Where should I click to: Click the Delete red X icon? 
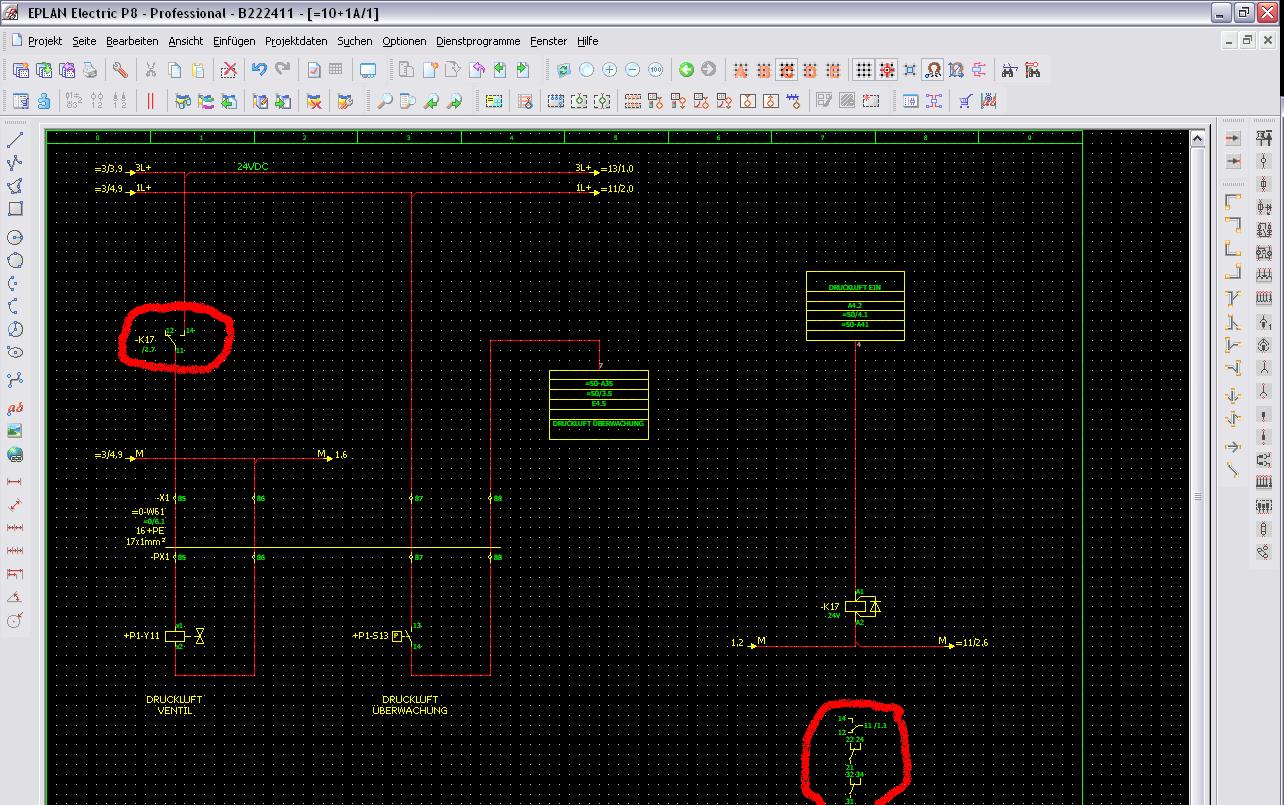coord(229,70)
